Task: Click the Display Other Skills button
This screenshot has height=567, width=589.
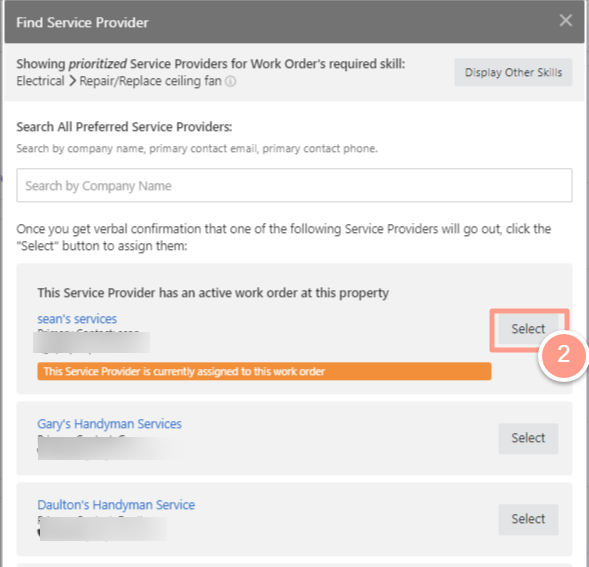Action: click(x=513, y=72)
